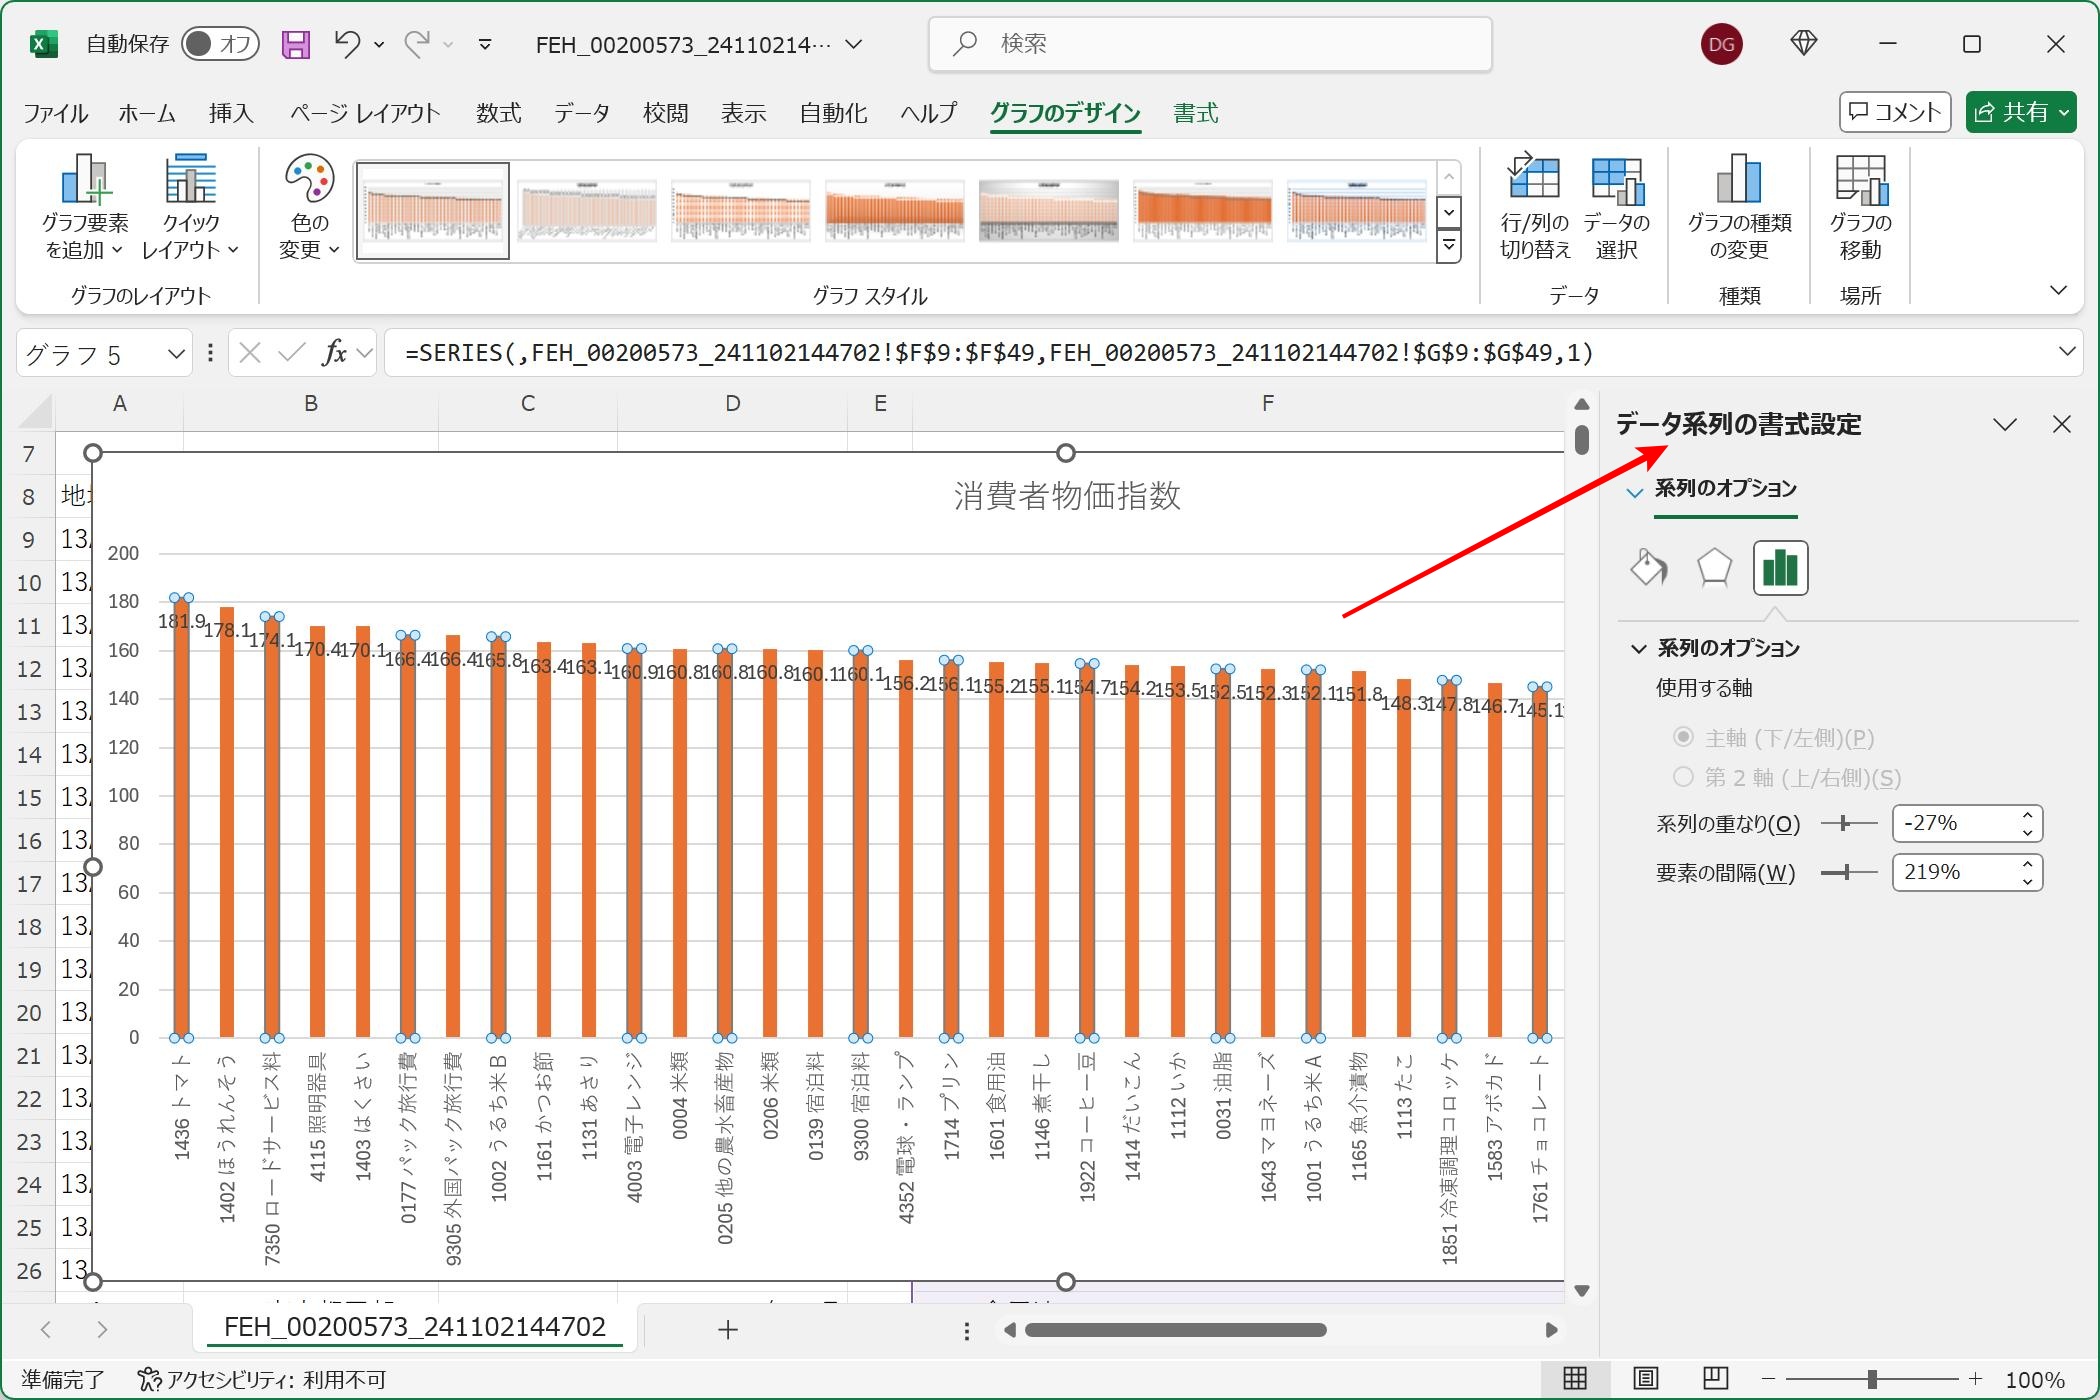Collapse the 系列のオプション section
2100x1400 pixels.
(1639, 649)
